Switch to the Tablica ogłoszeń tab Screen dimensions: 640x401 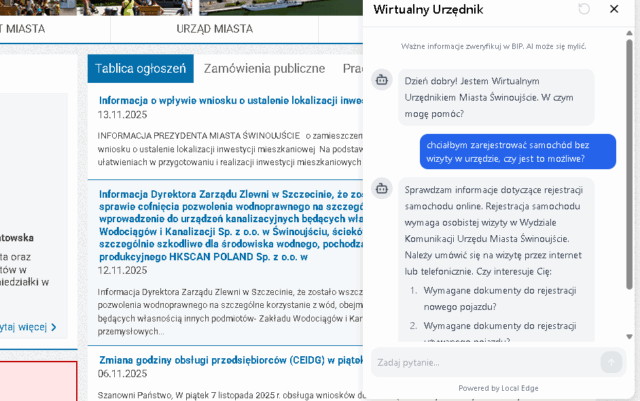coord(140,69)
